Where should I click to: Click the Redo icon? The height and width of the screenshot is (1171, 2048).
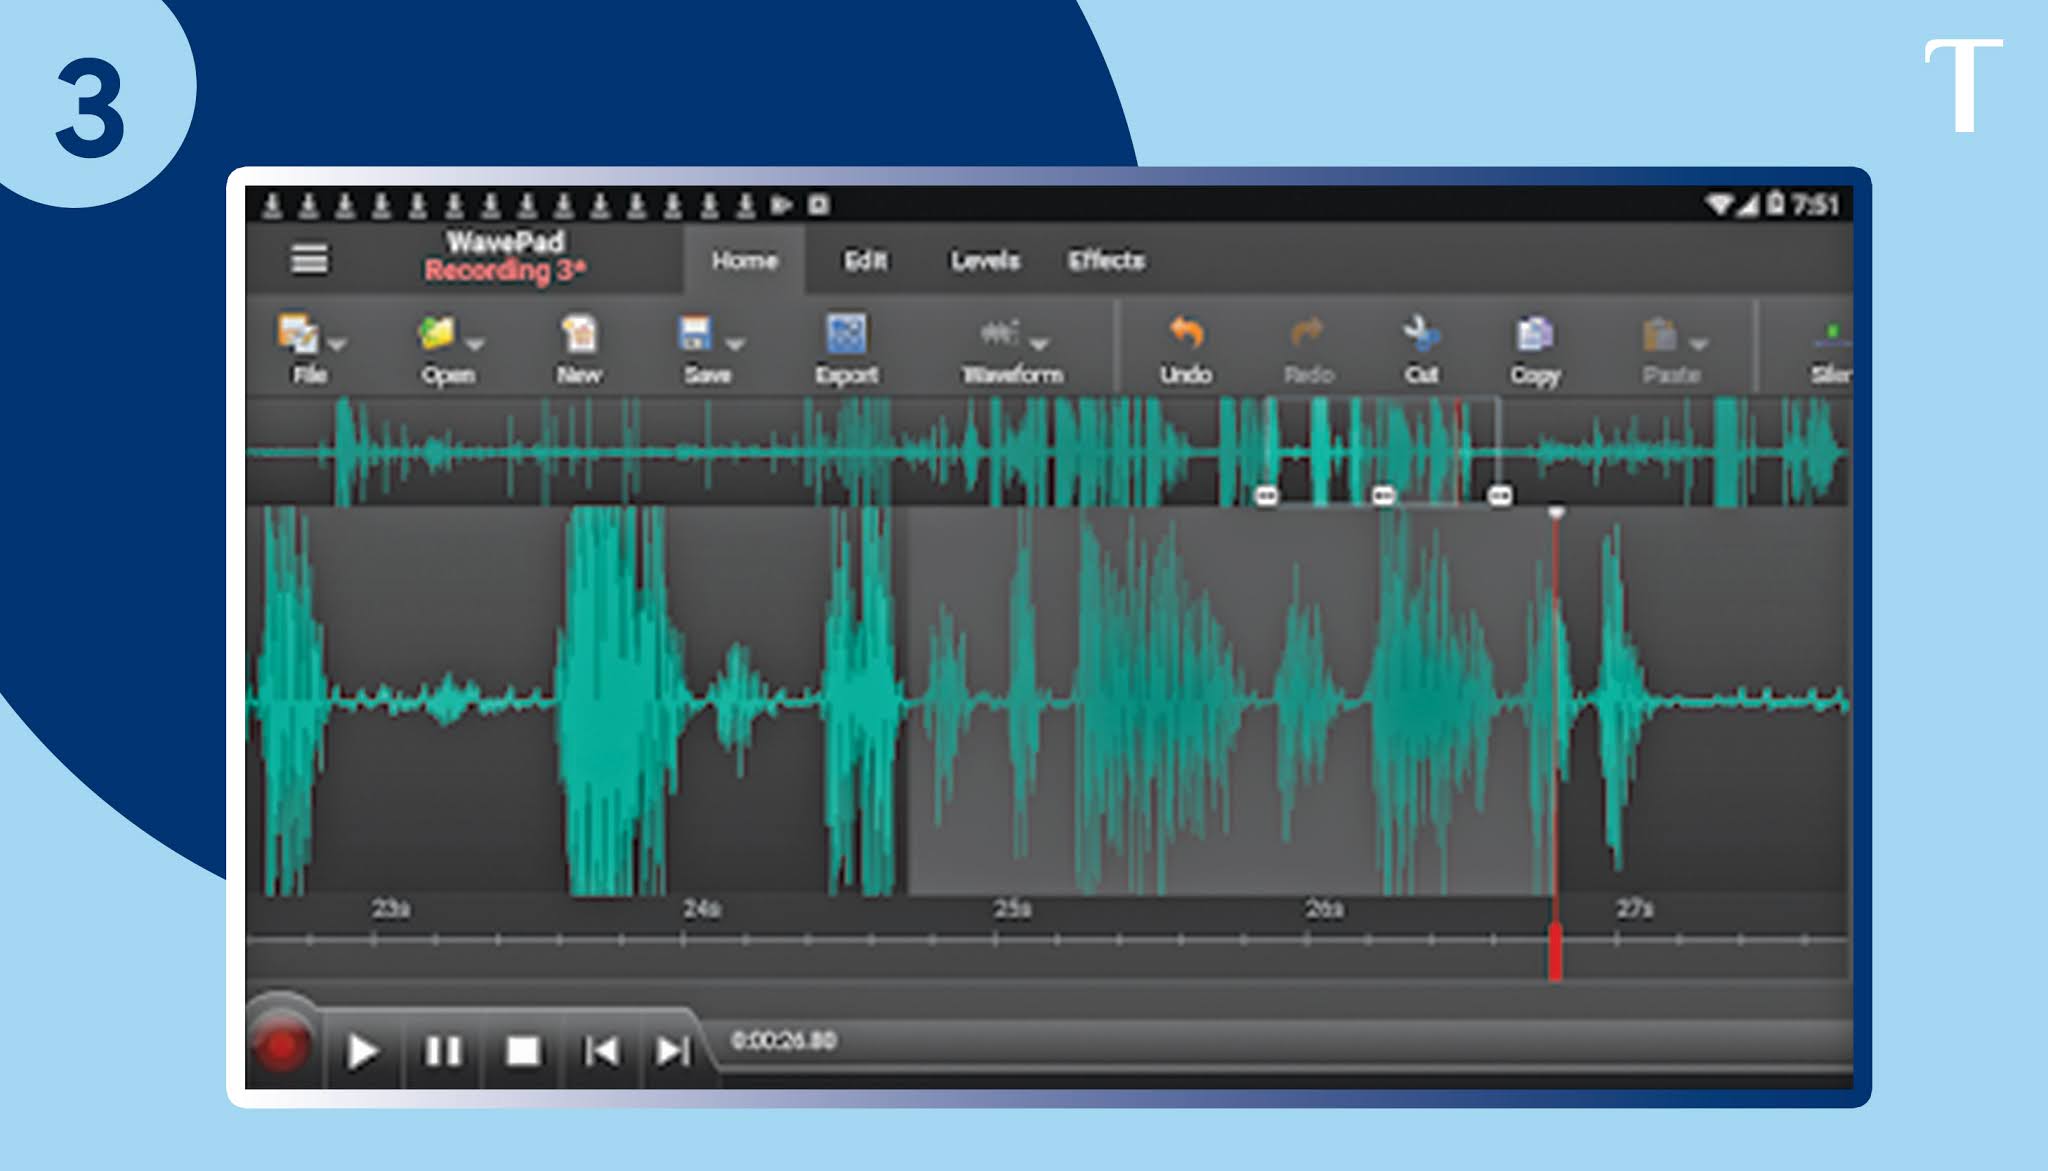click(x=1307, y=333)
